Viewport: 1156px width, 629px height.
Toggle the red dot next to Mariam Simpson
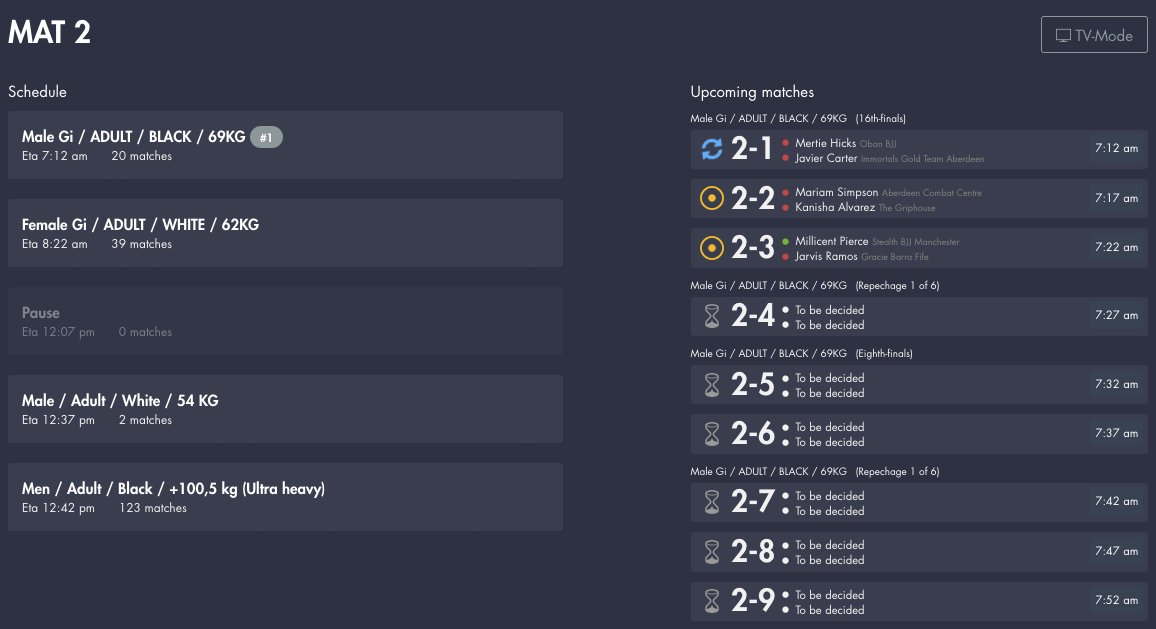[x=786, y=192]
